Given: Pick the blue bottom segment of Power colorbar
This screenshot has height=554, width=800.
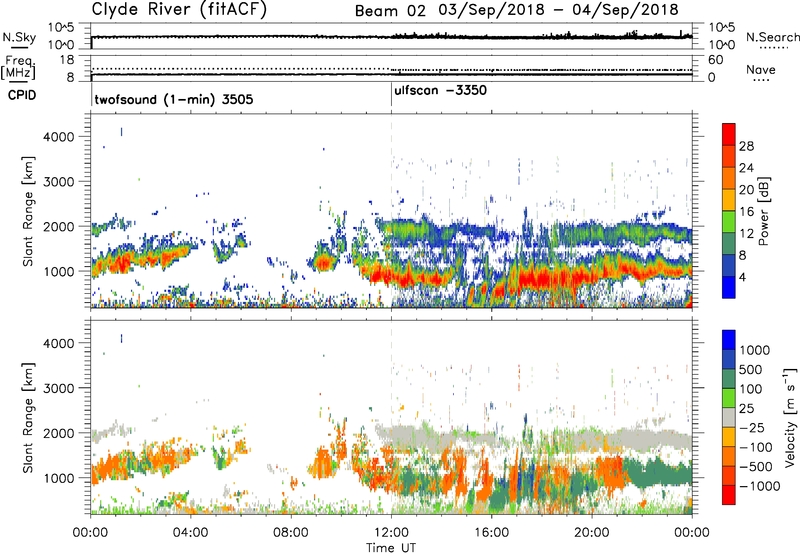Looking at the screenshot, I should coord(729,287).
